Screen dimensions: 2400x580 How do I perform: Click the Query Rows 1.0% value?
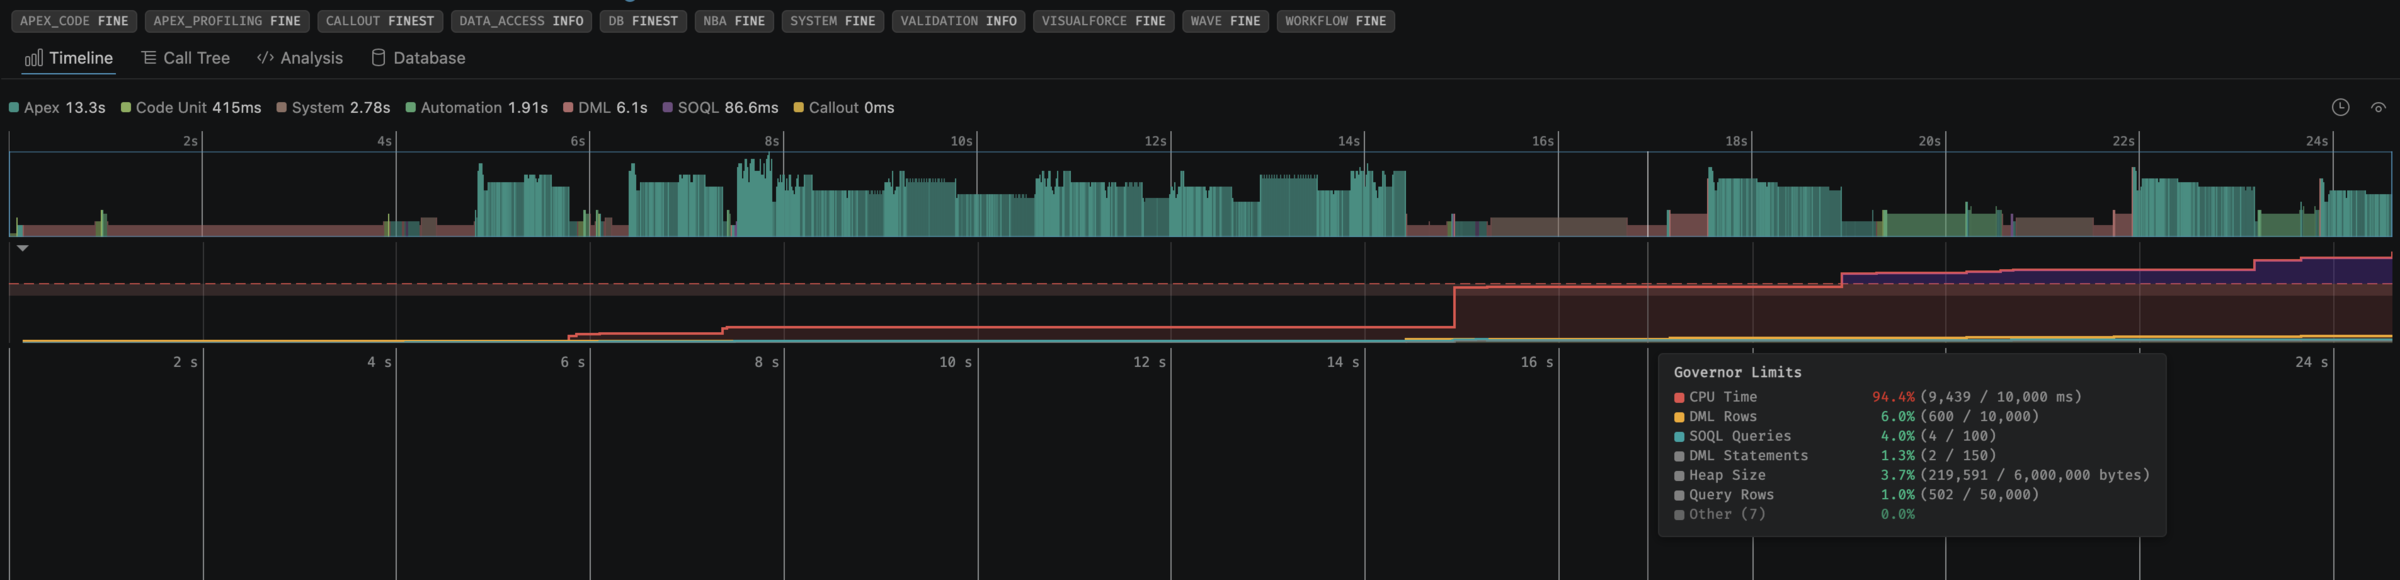click(x=1897, y=494)
